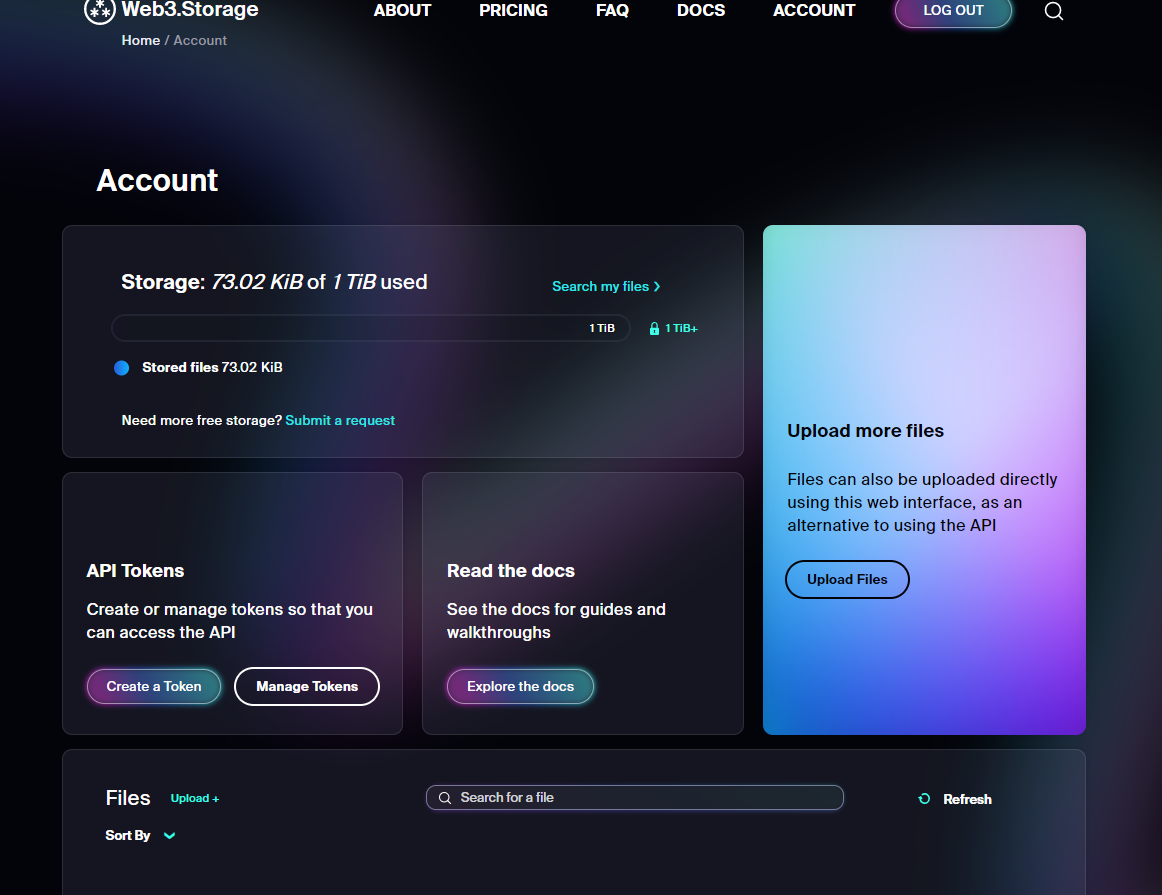Click the storage usage progress bar
The height and width of the screenshot is (895, 1162).
click(371, 328)
